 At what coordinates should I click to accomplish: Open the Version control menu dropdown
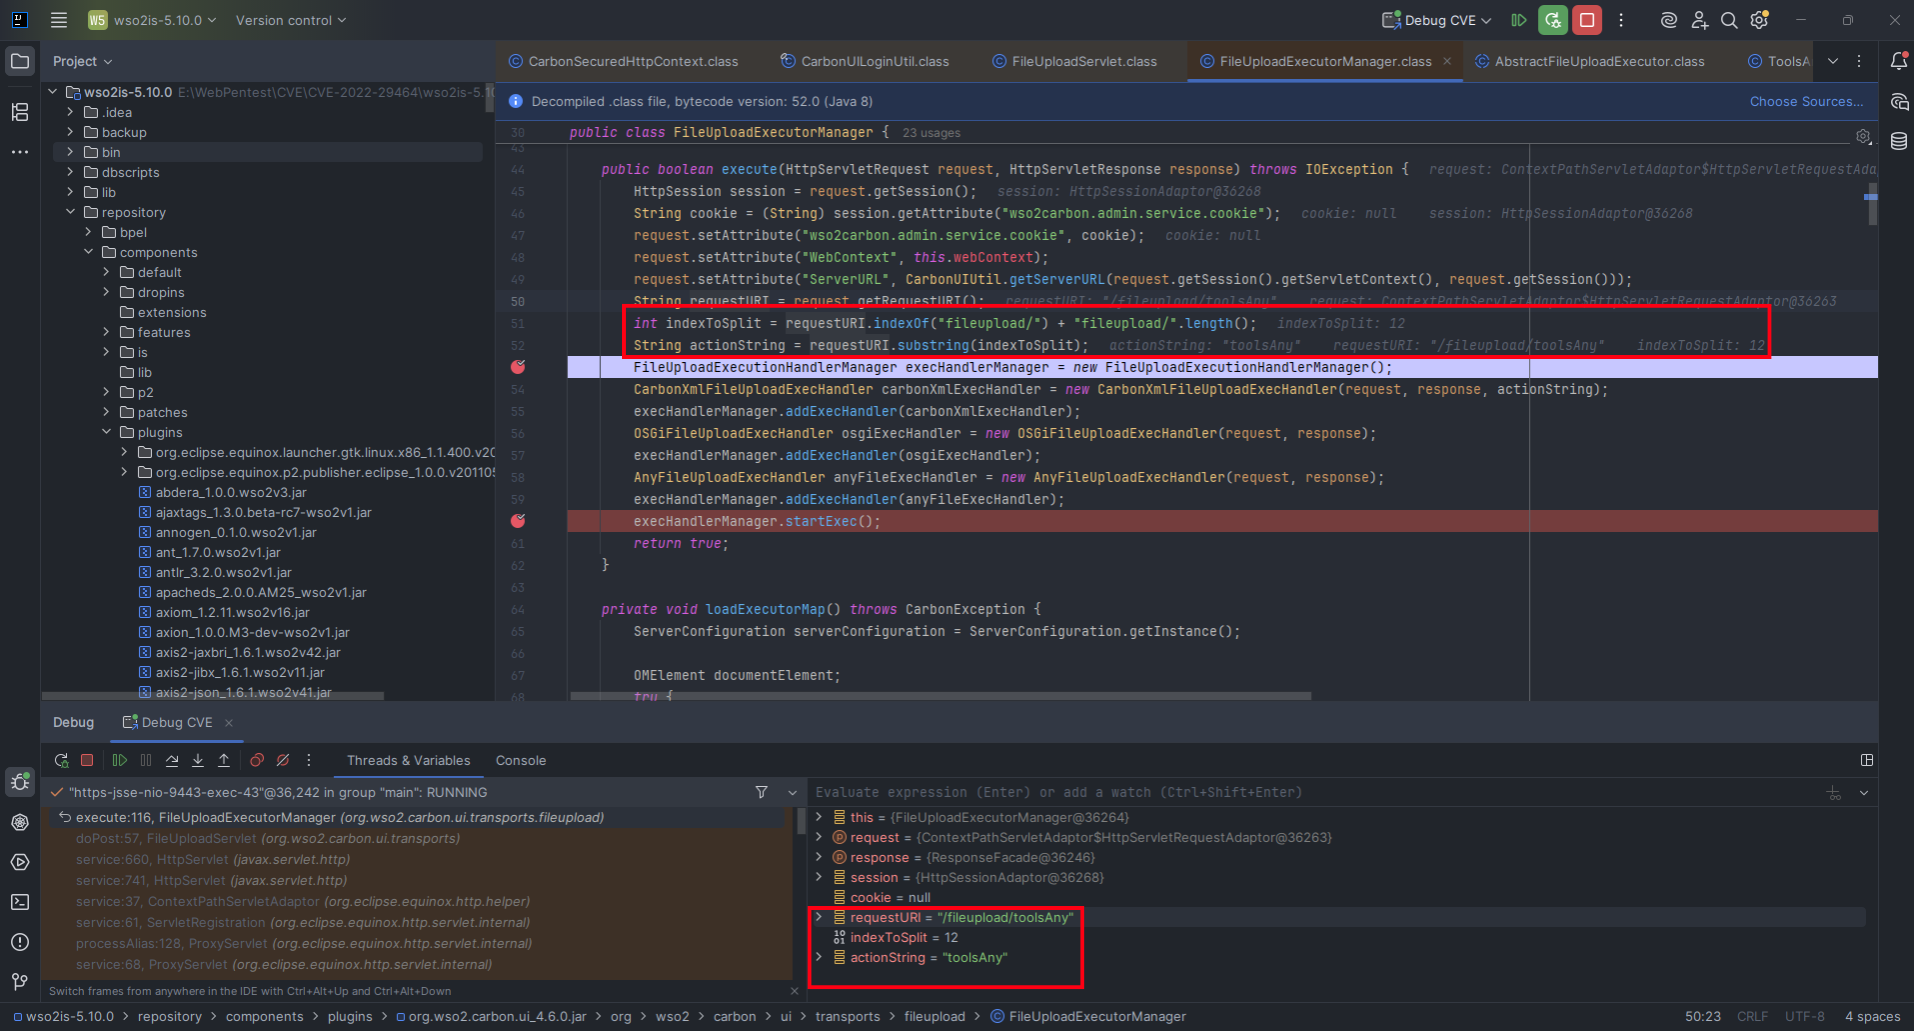[289, 20]
